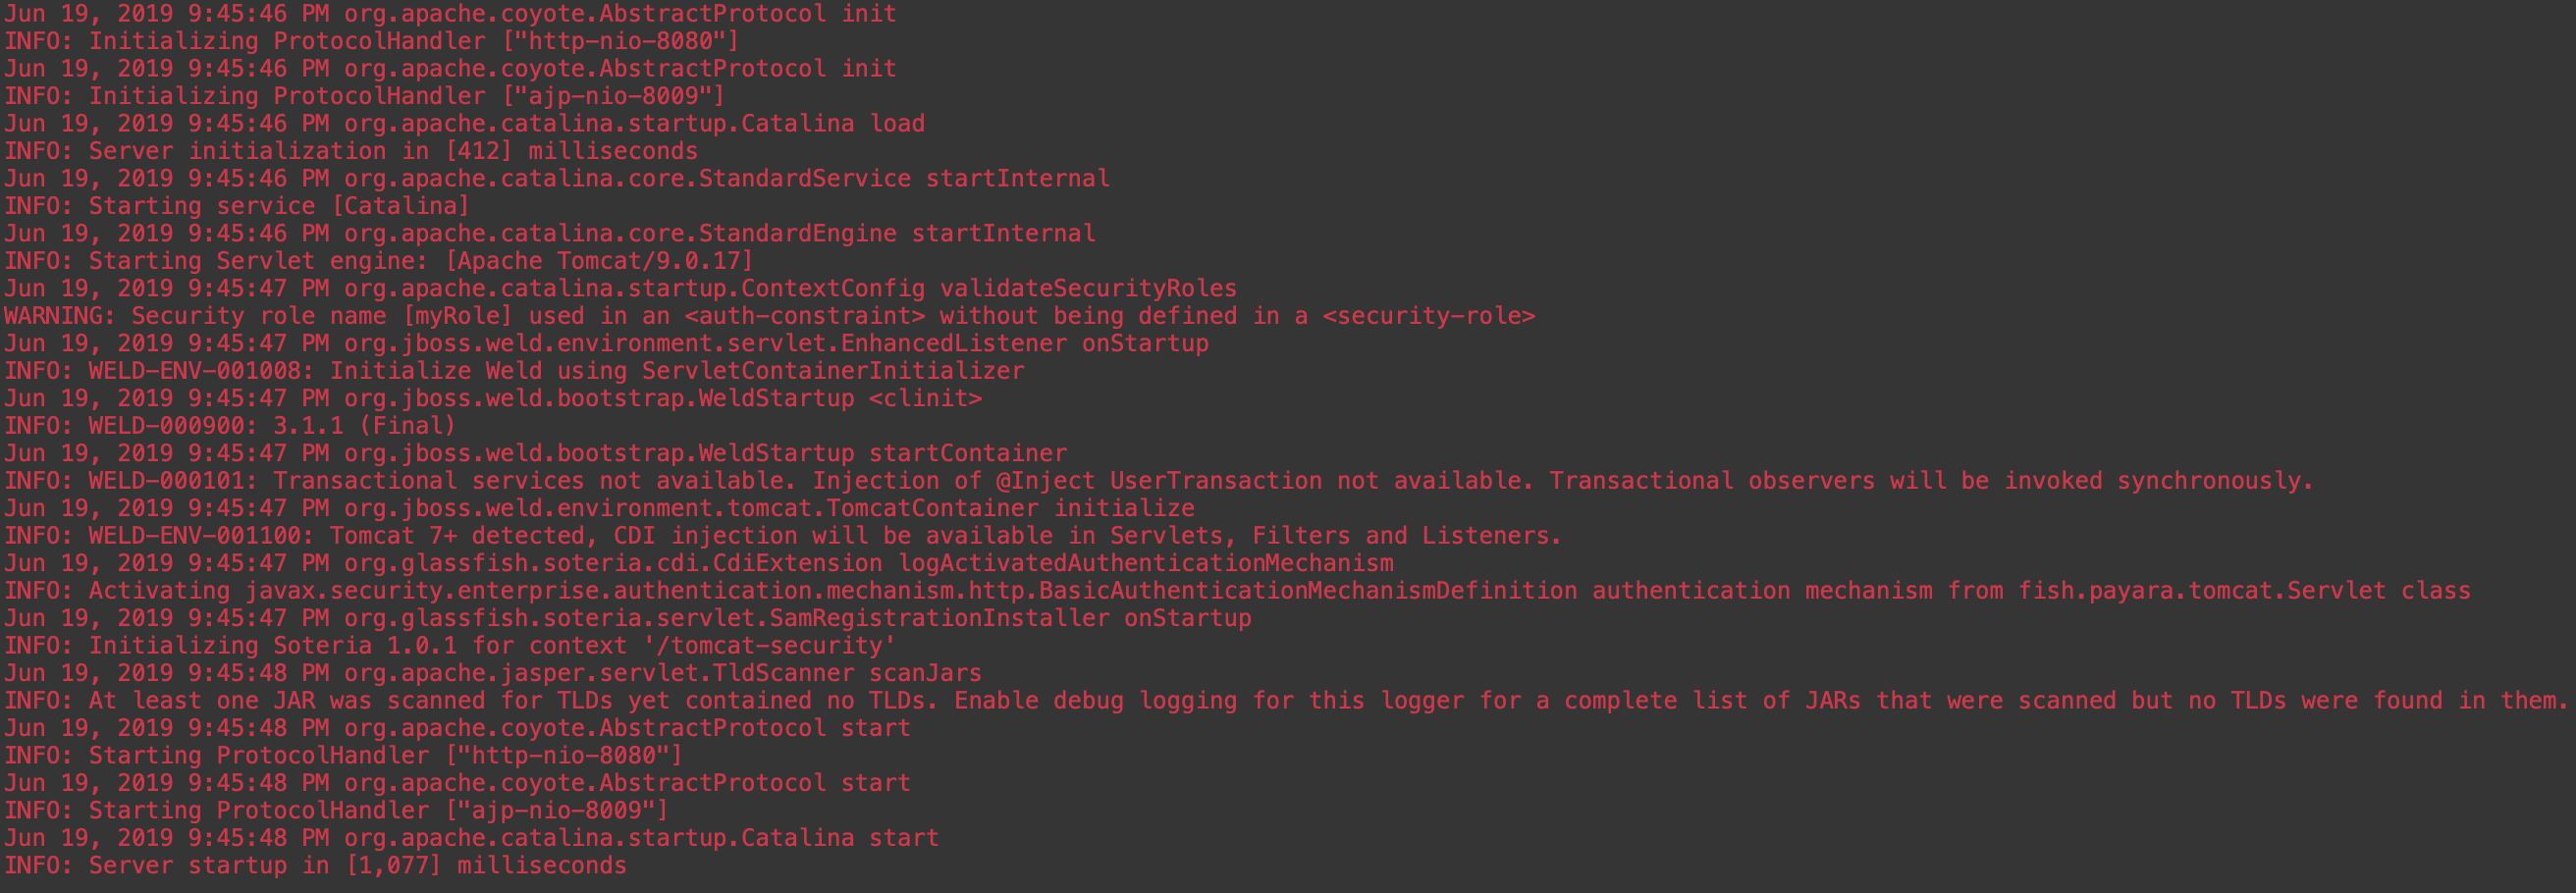Click the CdiExtension logActivatedAuthenticationMechanism line
The height and width of the screenshot is (893, 2576).
pyautogui.click(x=698, y=563)
